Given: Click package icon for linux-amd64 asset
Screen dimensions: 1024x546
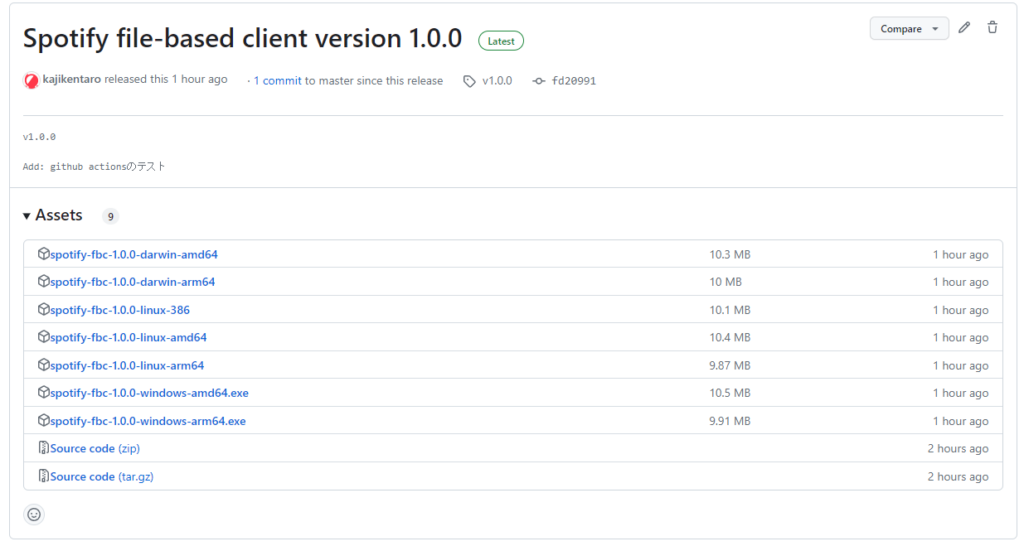Looking at the screenshot, I should click(x=43, y=336).
